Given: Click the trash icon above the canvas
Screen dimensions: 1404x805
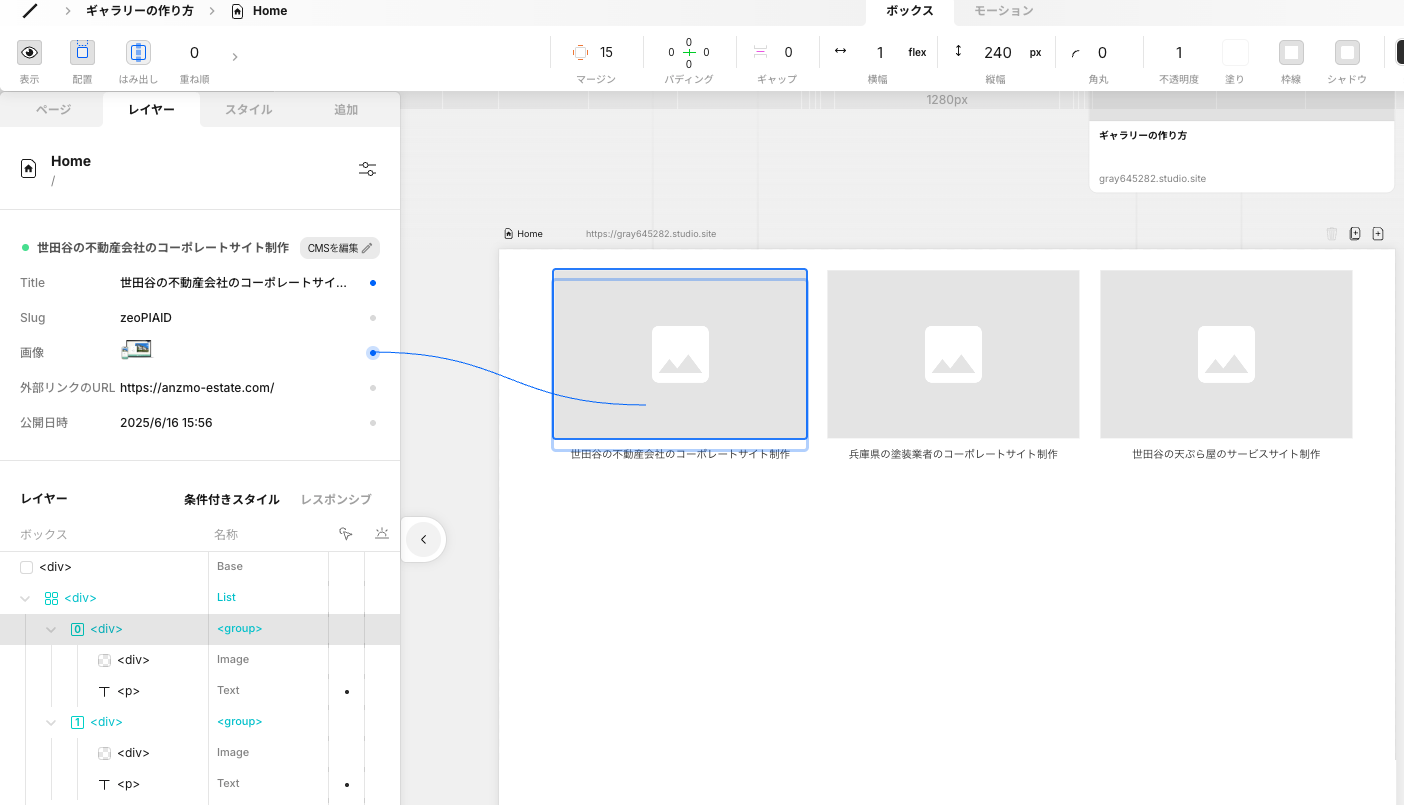Looking at the screenshot, I should (1331, 234).
